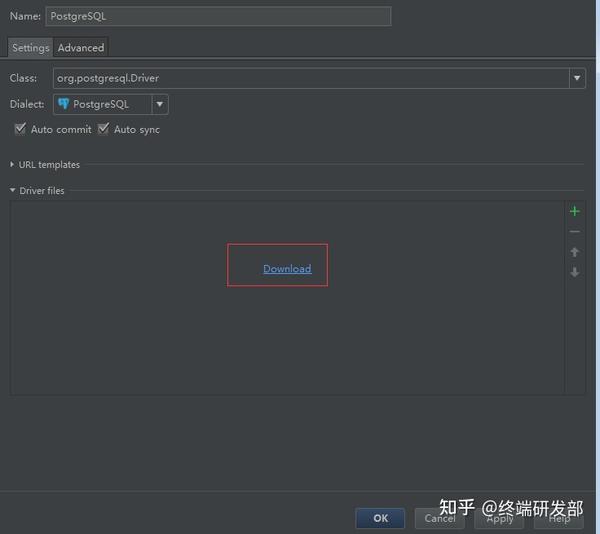Click the Apply button
Screen dimensions: 600x534
[x=499, y=518]
